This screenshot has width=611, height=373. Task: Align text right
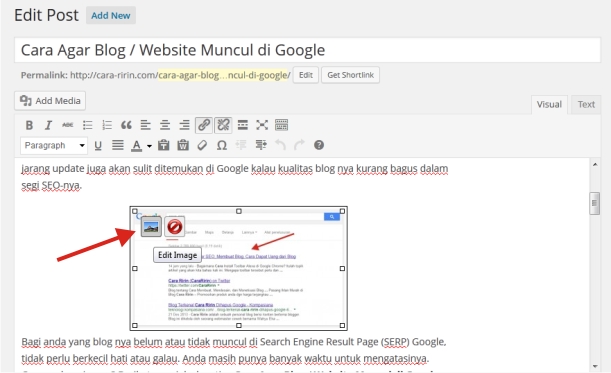click(184, 125)
